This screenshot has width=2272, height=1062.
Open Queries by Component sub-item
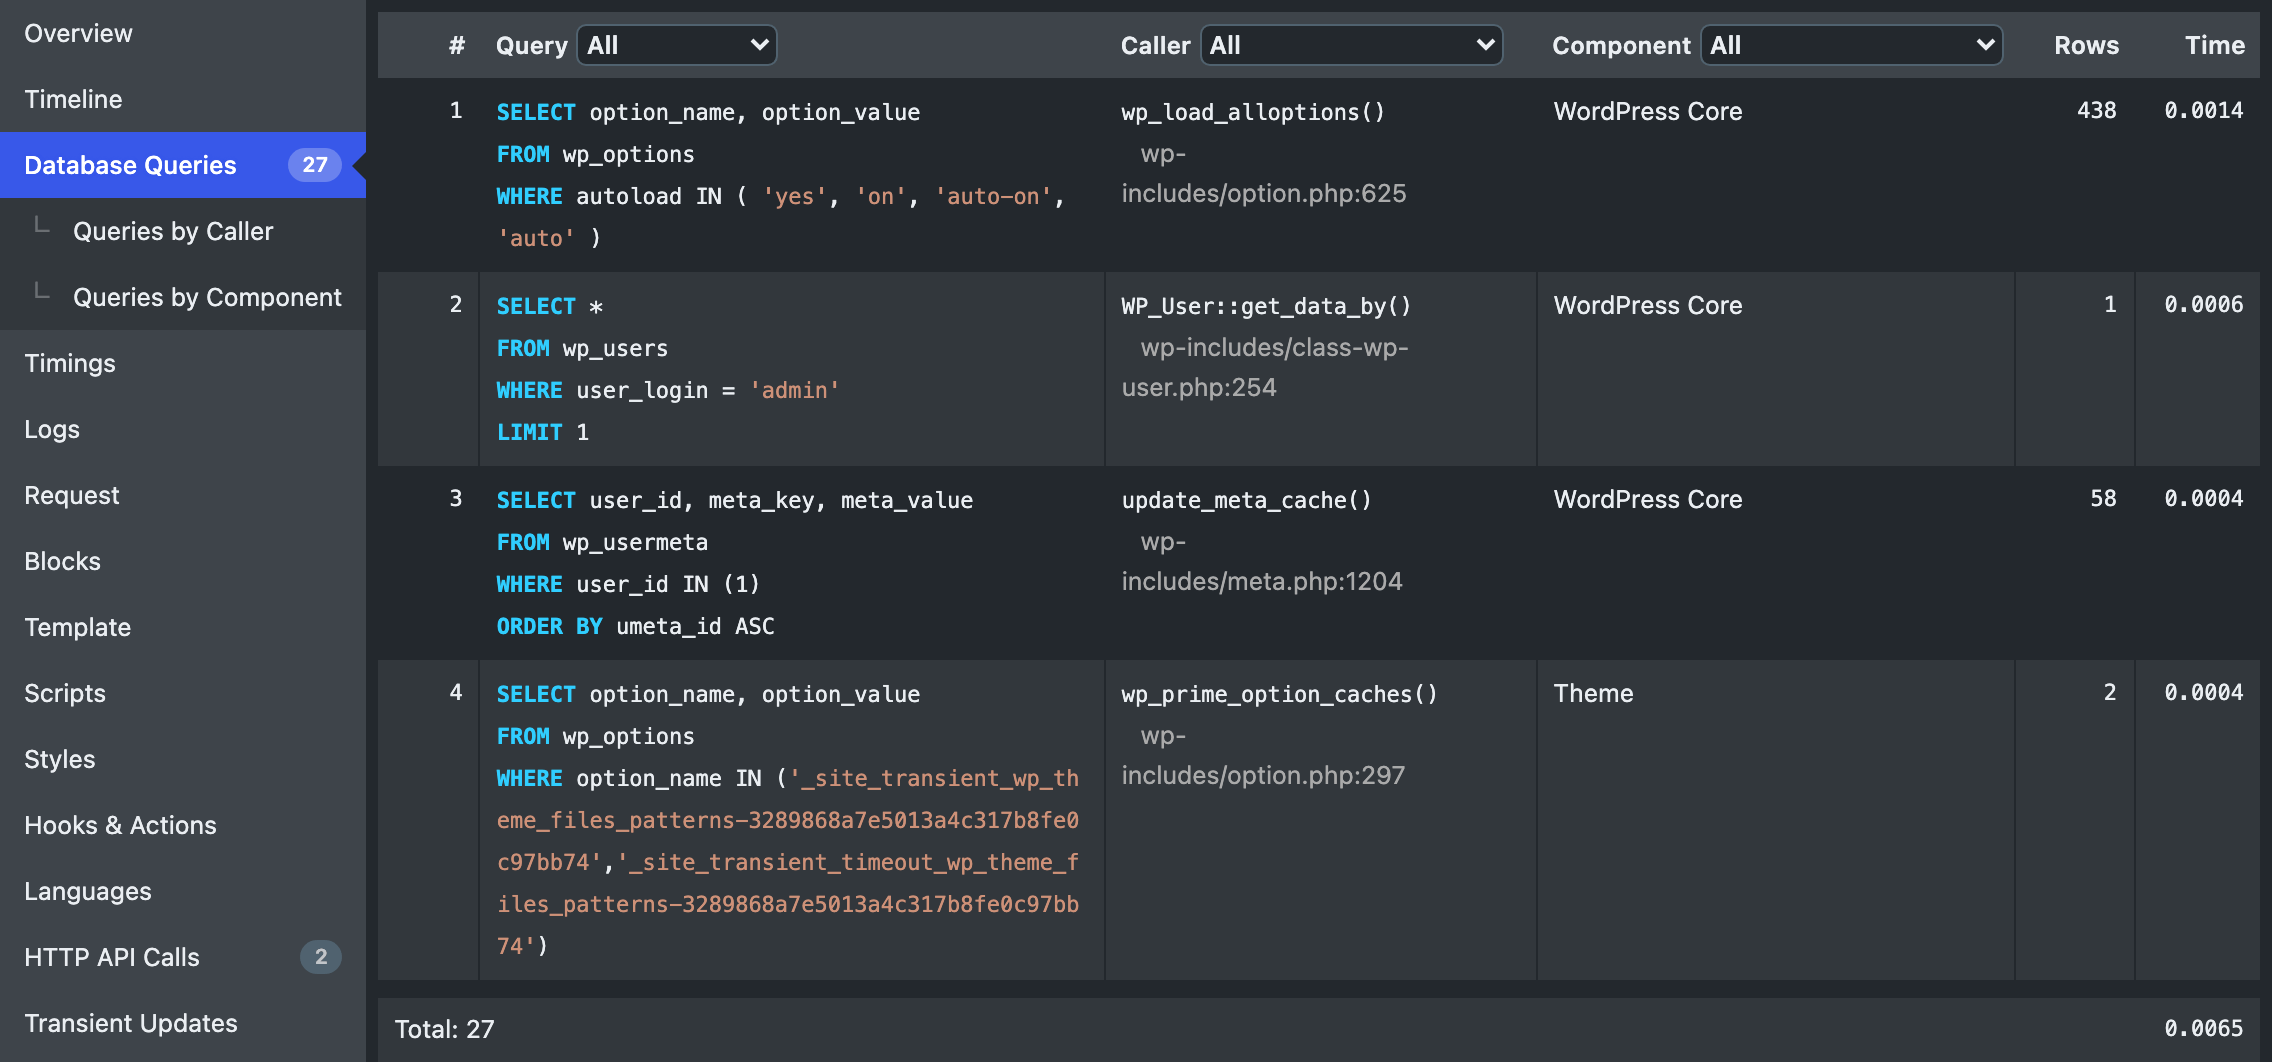tap(207, 297)
